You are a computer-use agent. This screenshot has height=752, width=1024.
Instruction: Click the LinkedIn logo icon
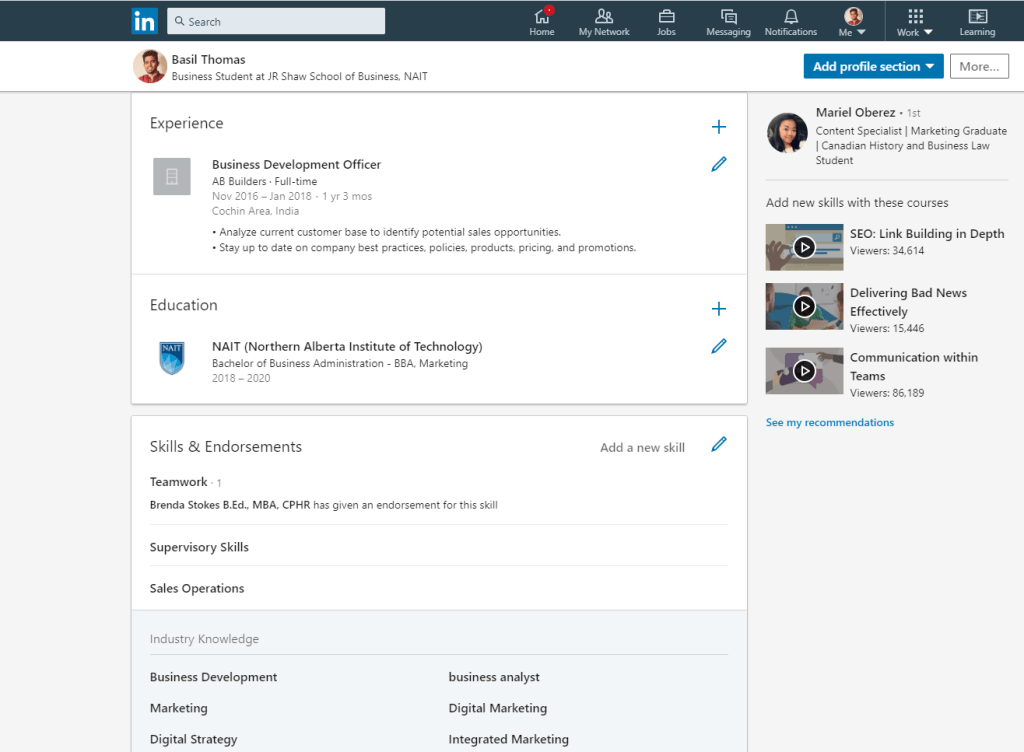[x=144, y=20]
